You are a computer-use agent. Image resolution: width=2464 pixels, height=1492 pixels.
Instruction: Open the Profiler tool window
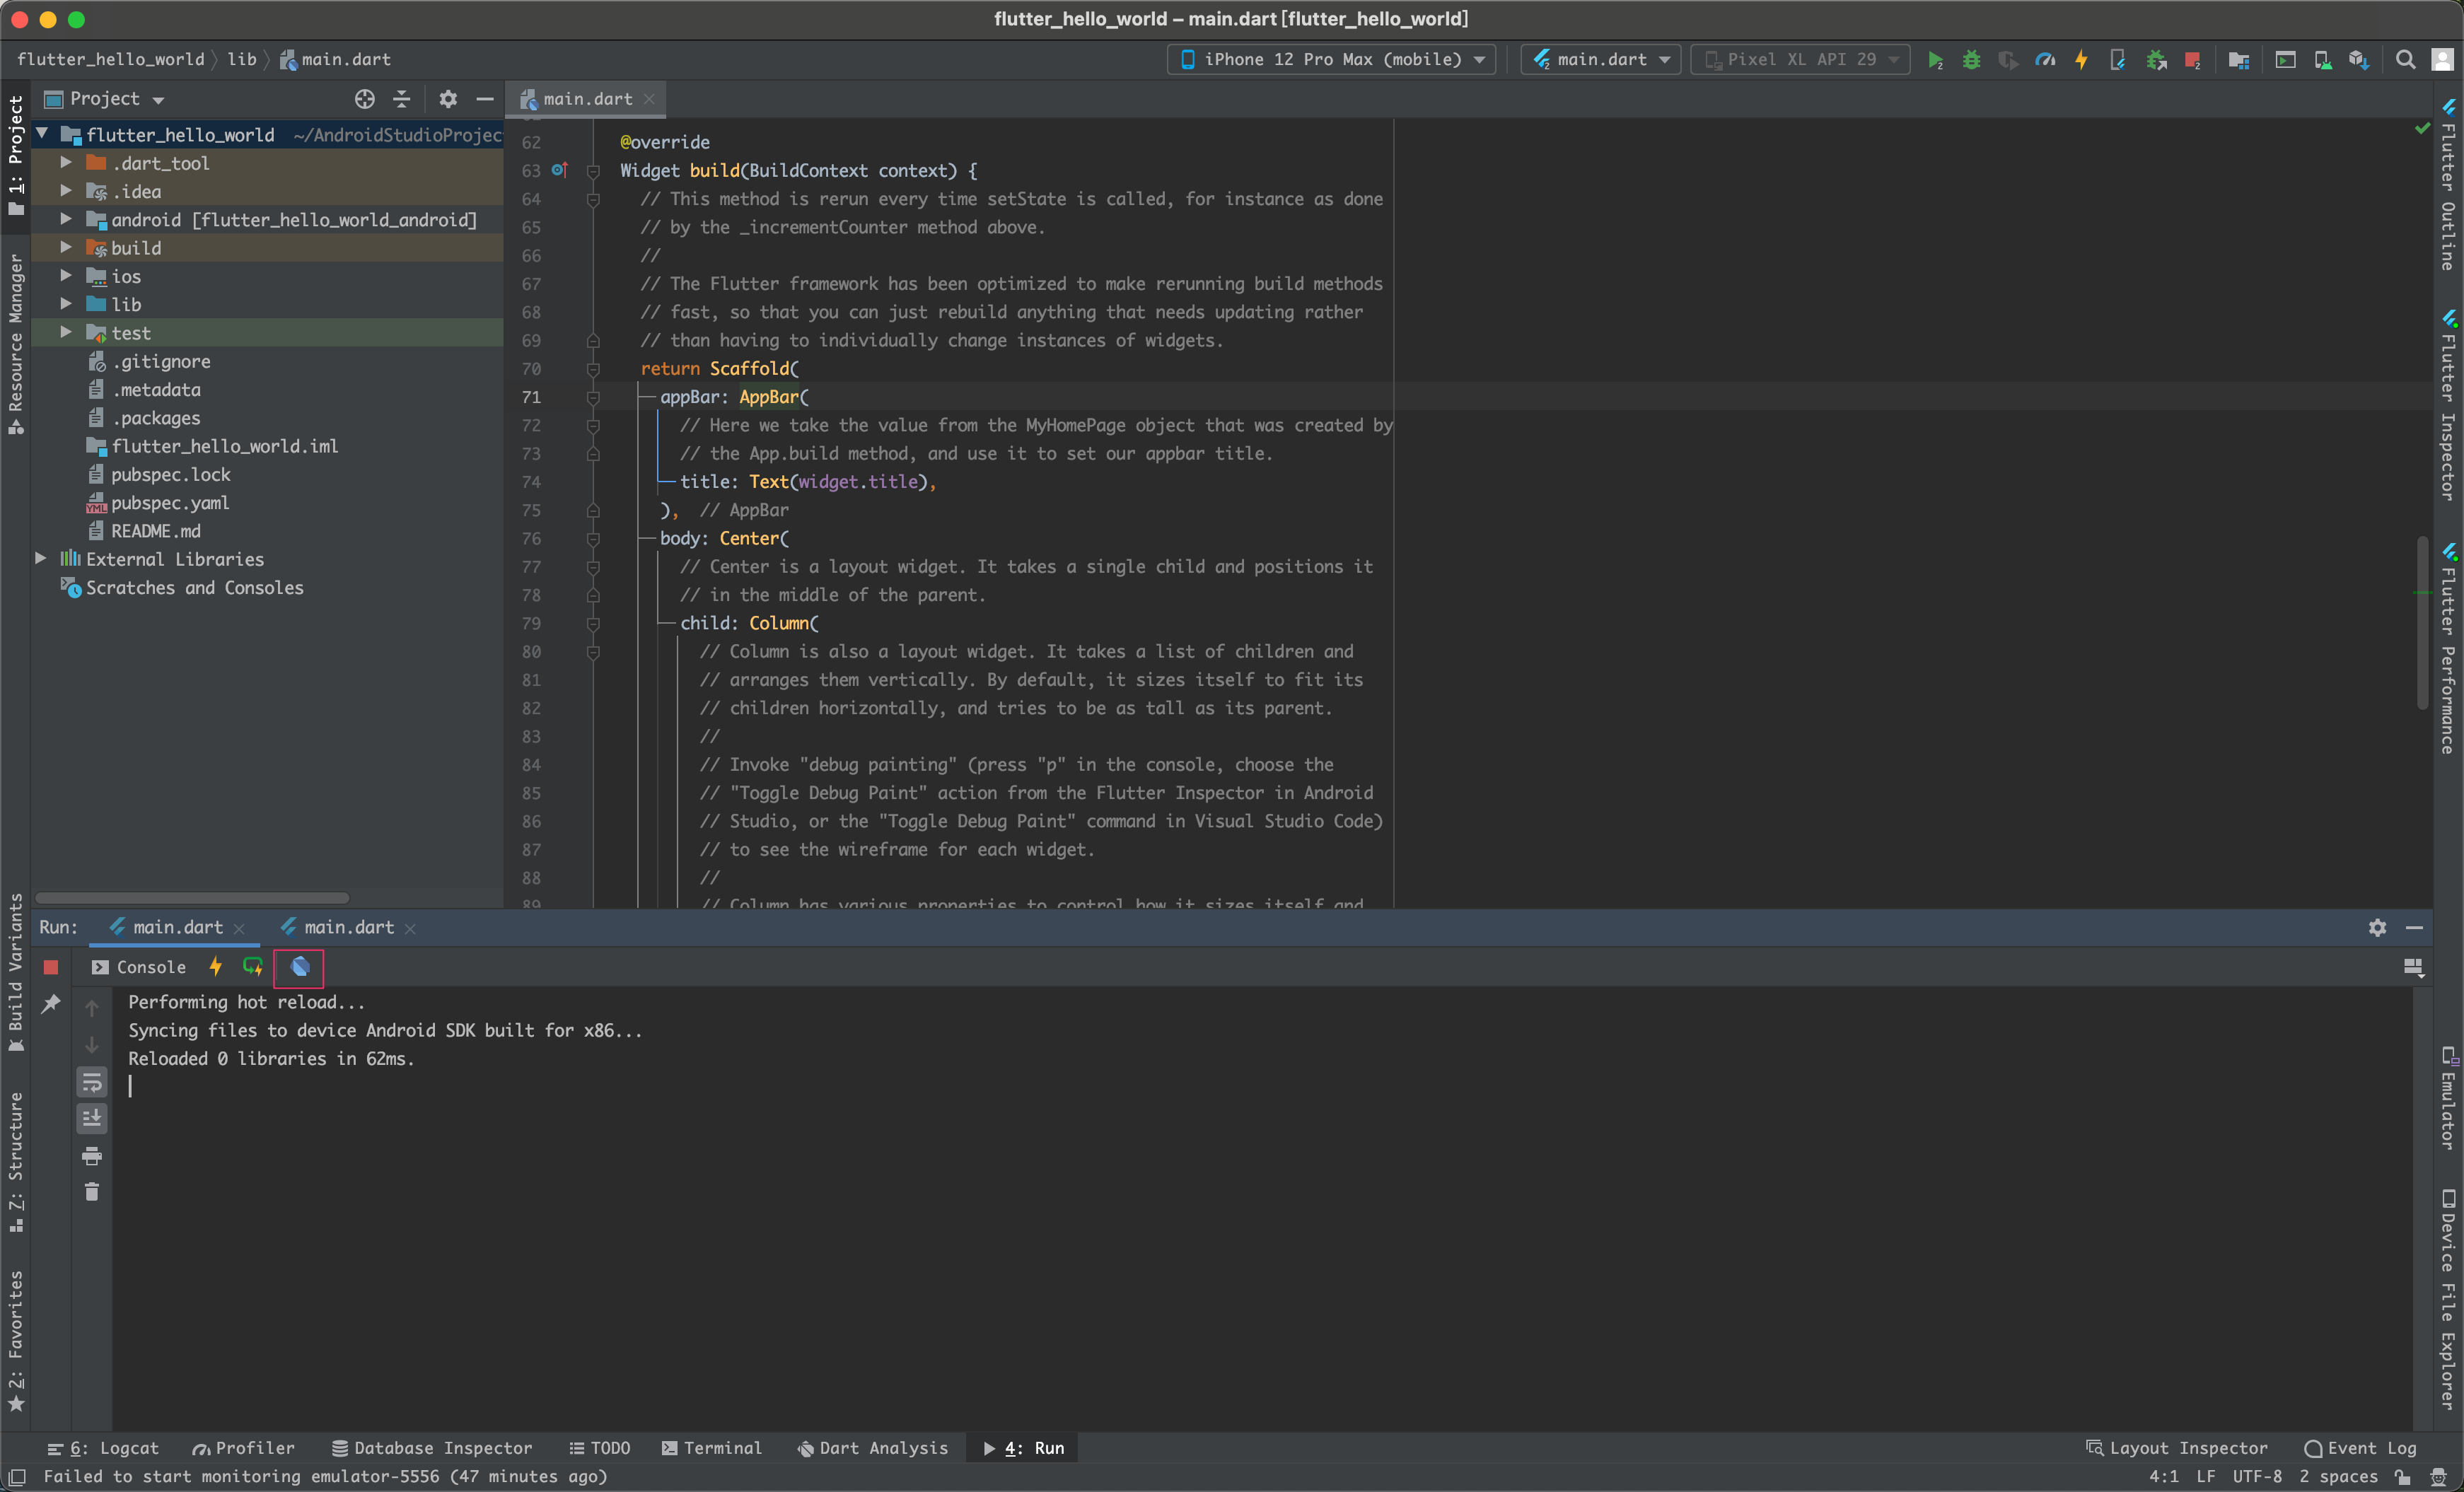point(244,1448)
